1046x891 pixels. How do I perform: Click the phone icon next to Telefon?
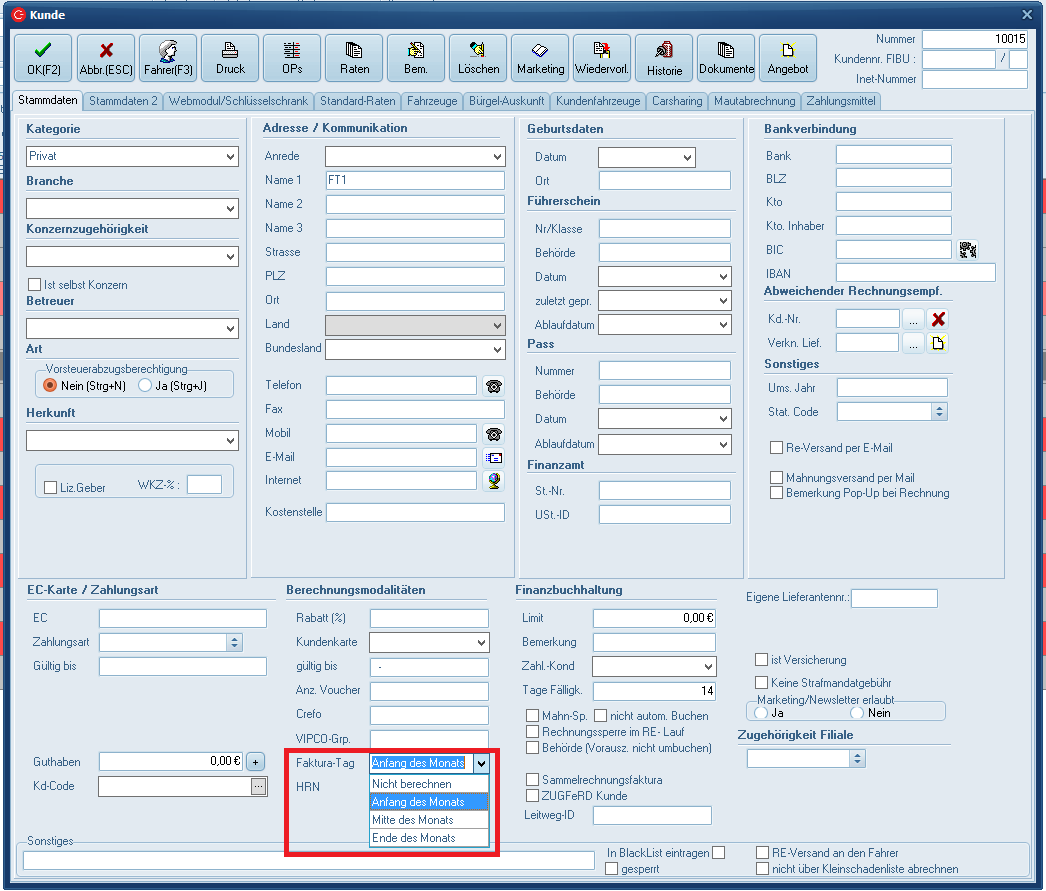492,386
